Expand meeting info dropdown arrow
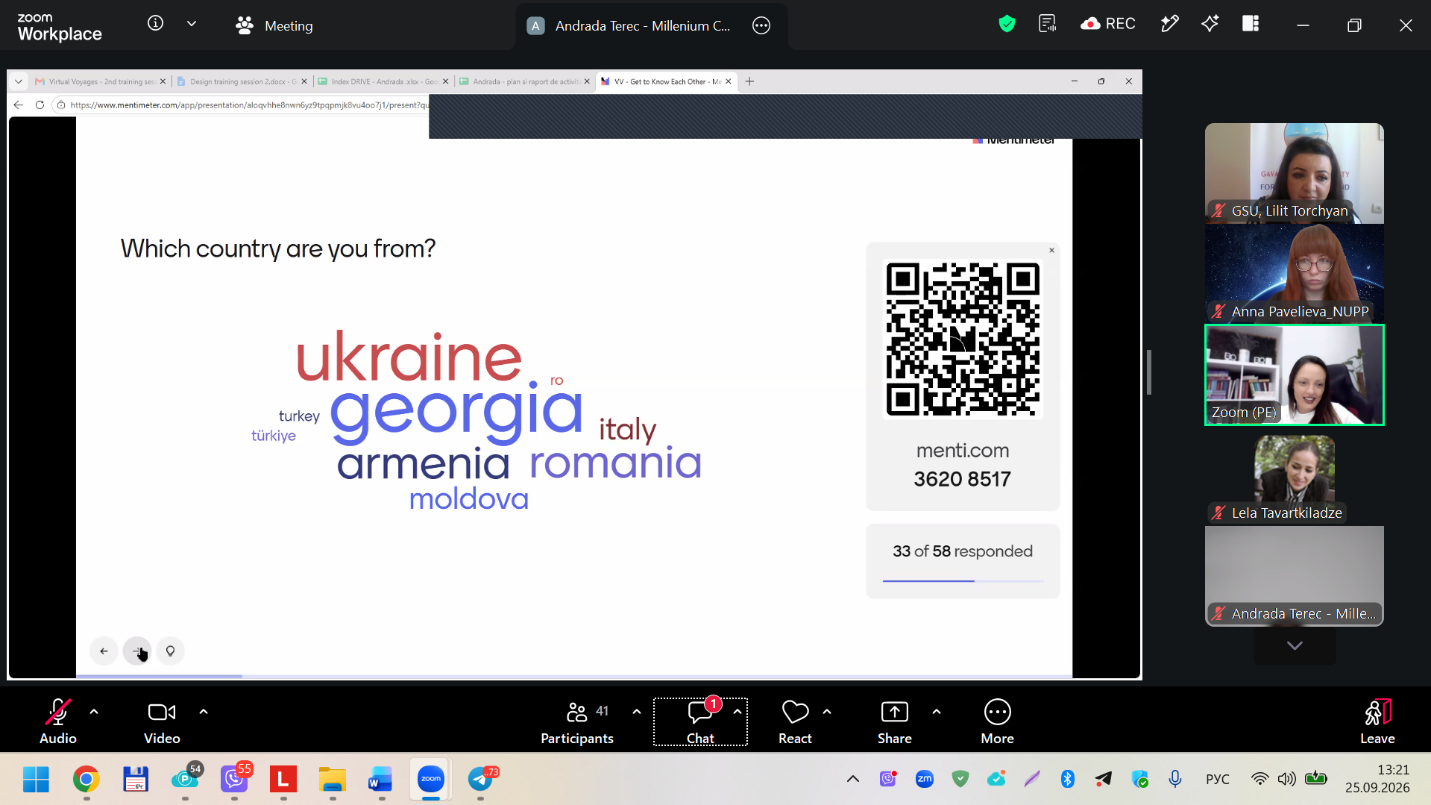The height and width of the screenshot is (805, 1431). click(191, 24)
